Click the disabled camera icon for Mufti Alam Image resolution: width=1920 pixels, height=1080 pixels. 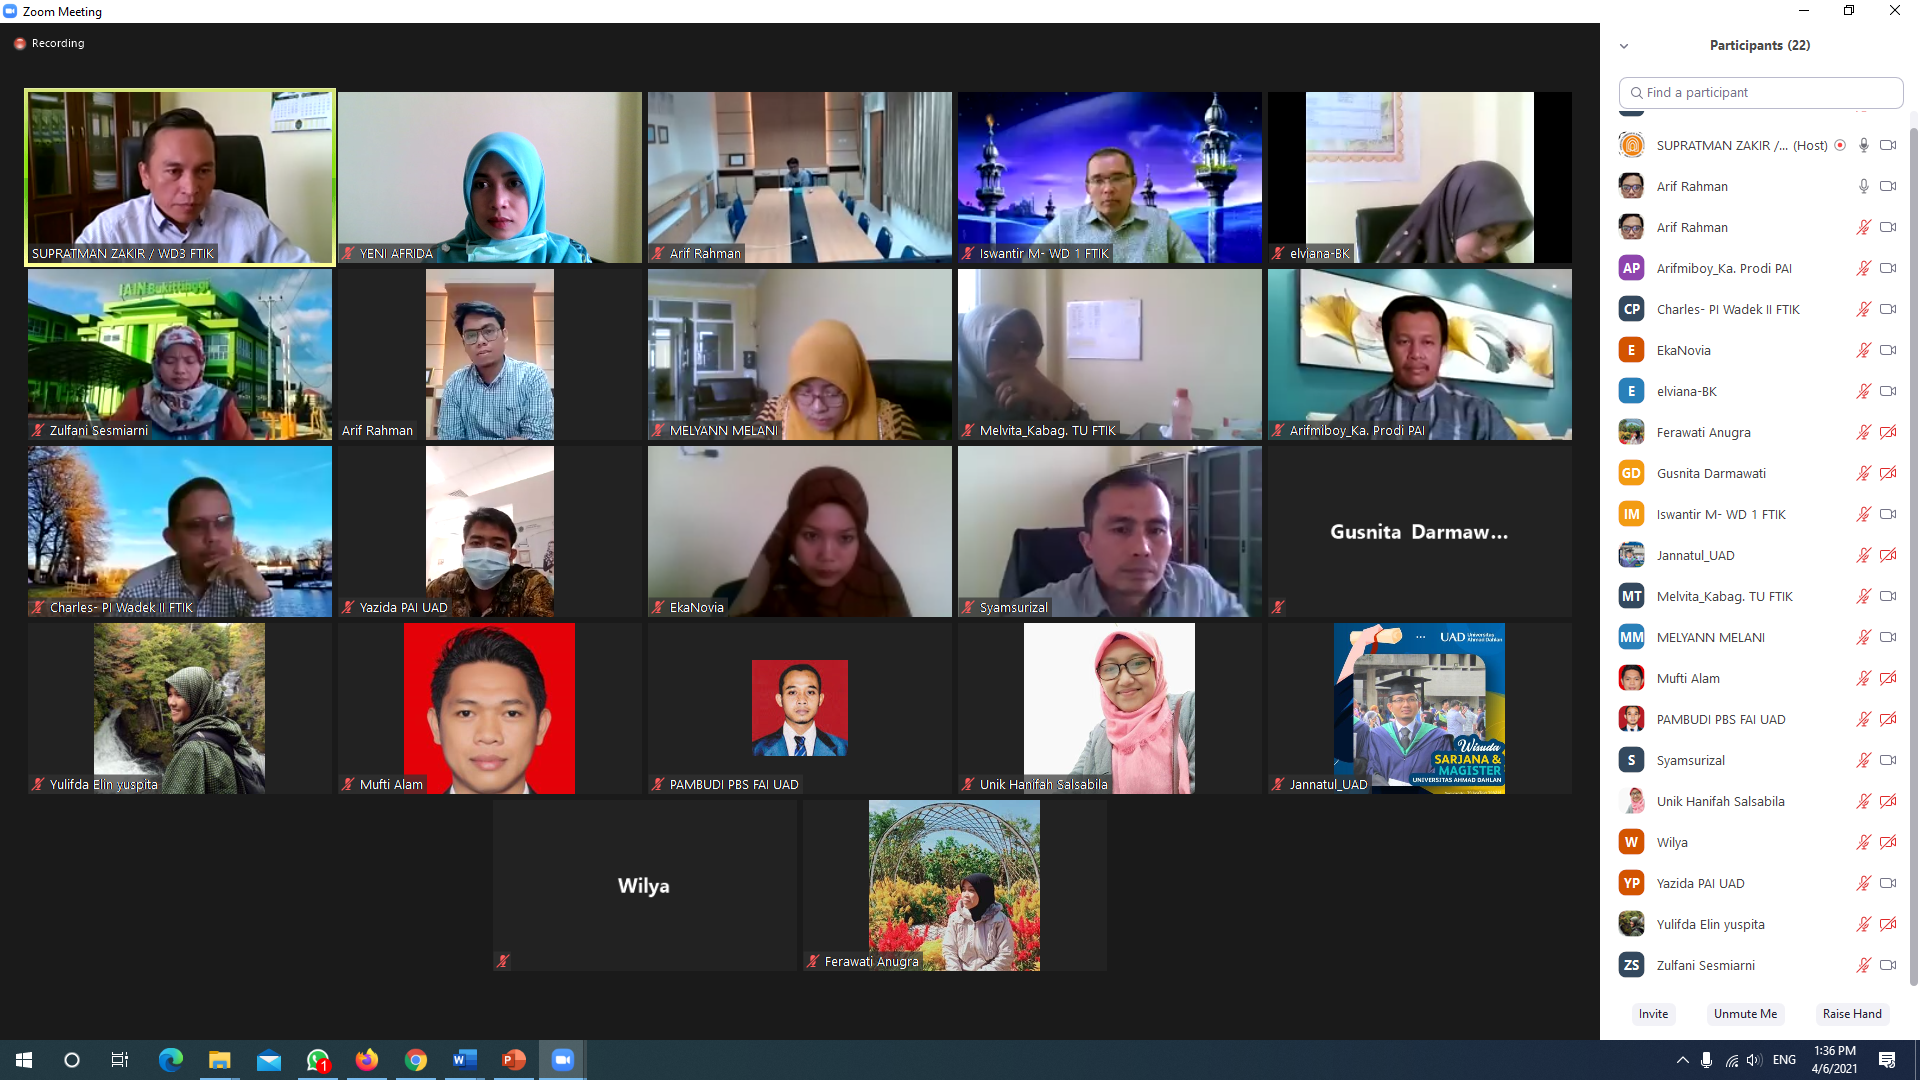pos(1888,678)
